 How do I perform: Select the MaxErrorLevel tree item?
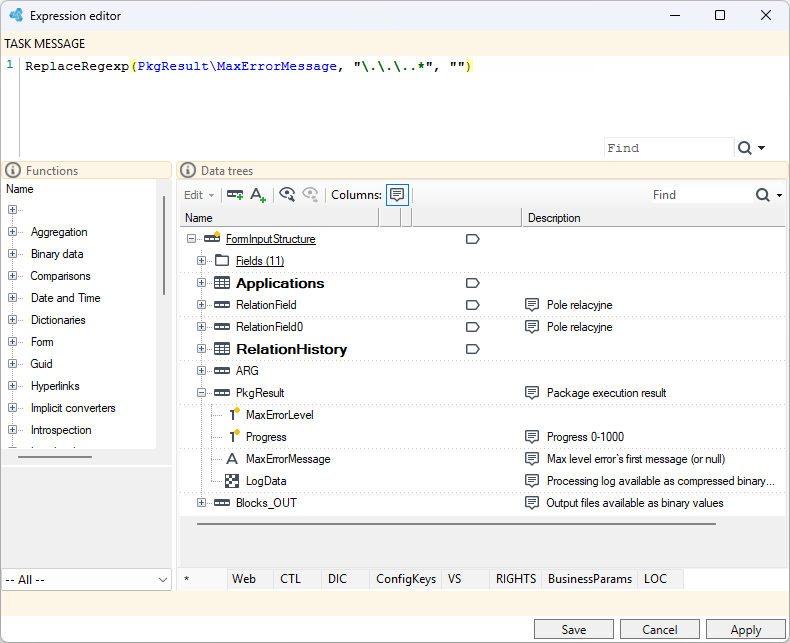[x=280, y=415]
